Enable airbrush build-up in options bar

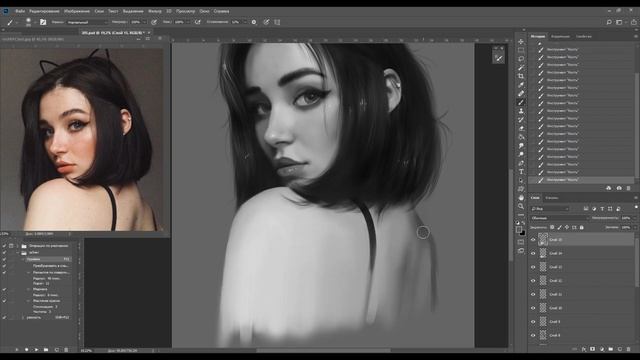pos(198,22)
